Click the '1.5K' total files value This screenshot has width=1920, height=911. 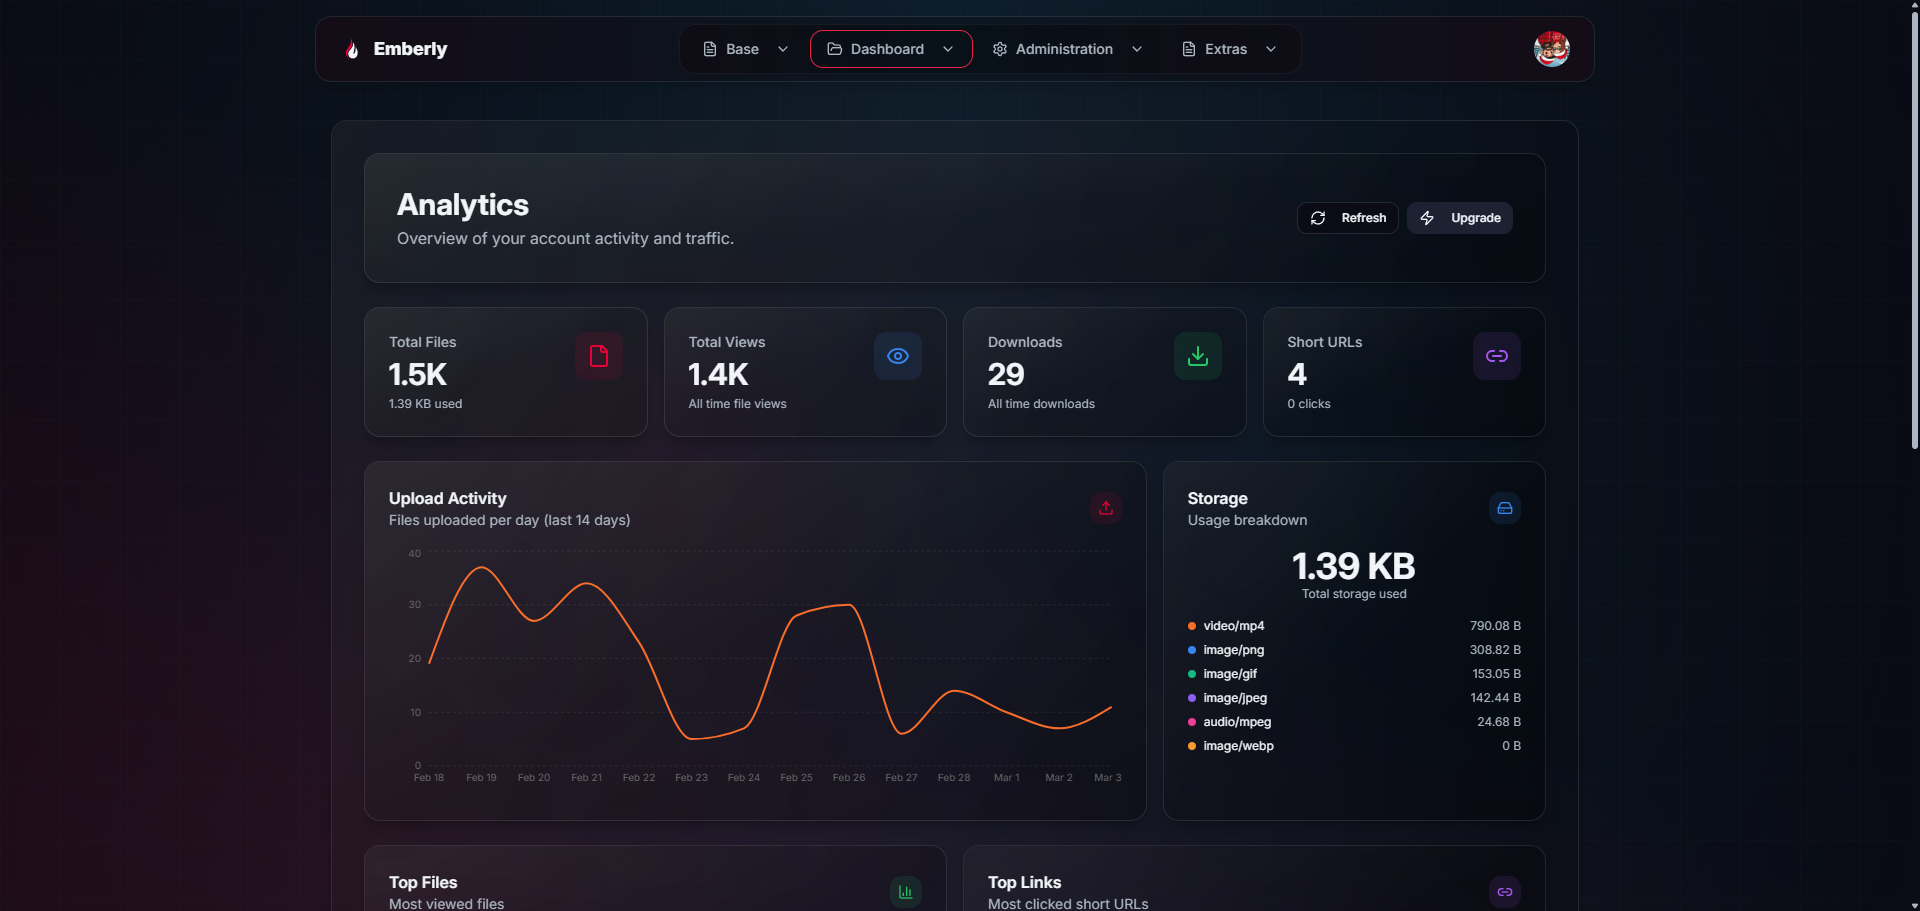418,374
